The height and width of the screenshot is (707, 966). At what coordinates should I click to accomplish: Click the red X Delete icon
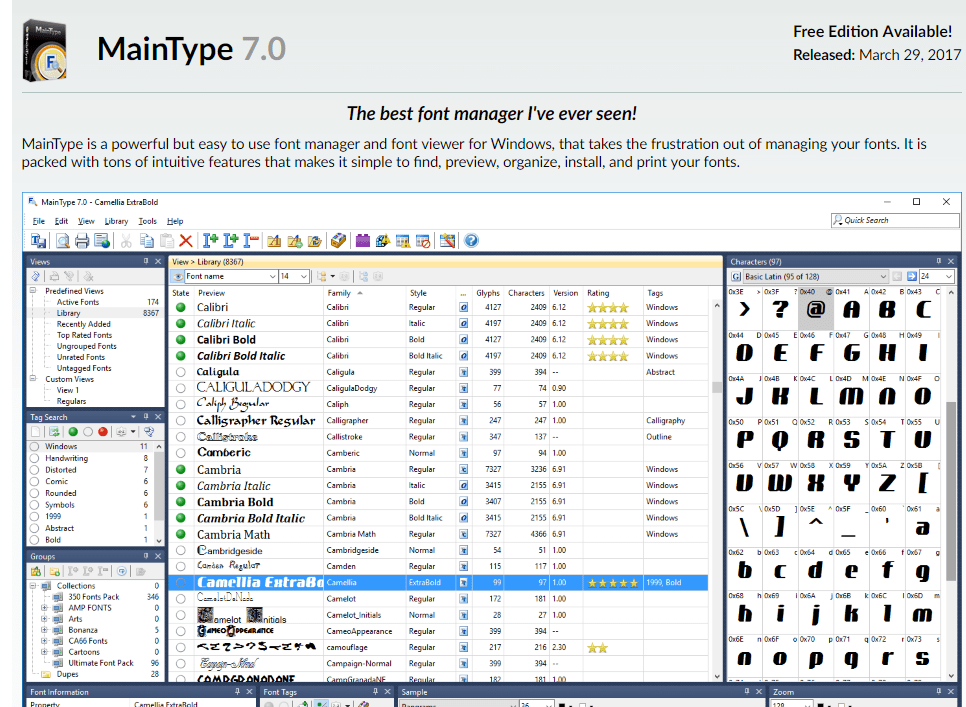pos(185,241)
